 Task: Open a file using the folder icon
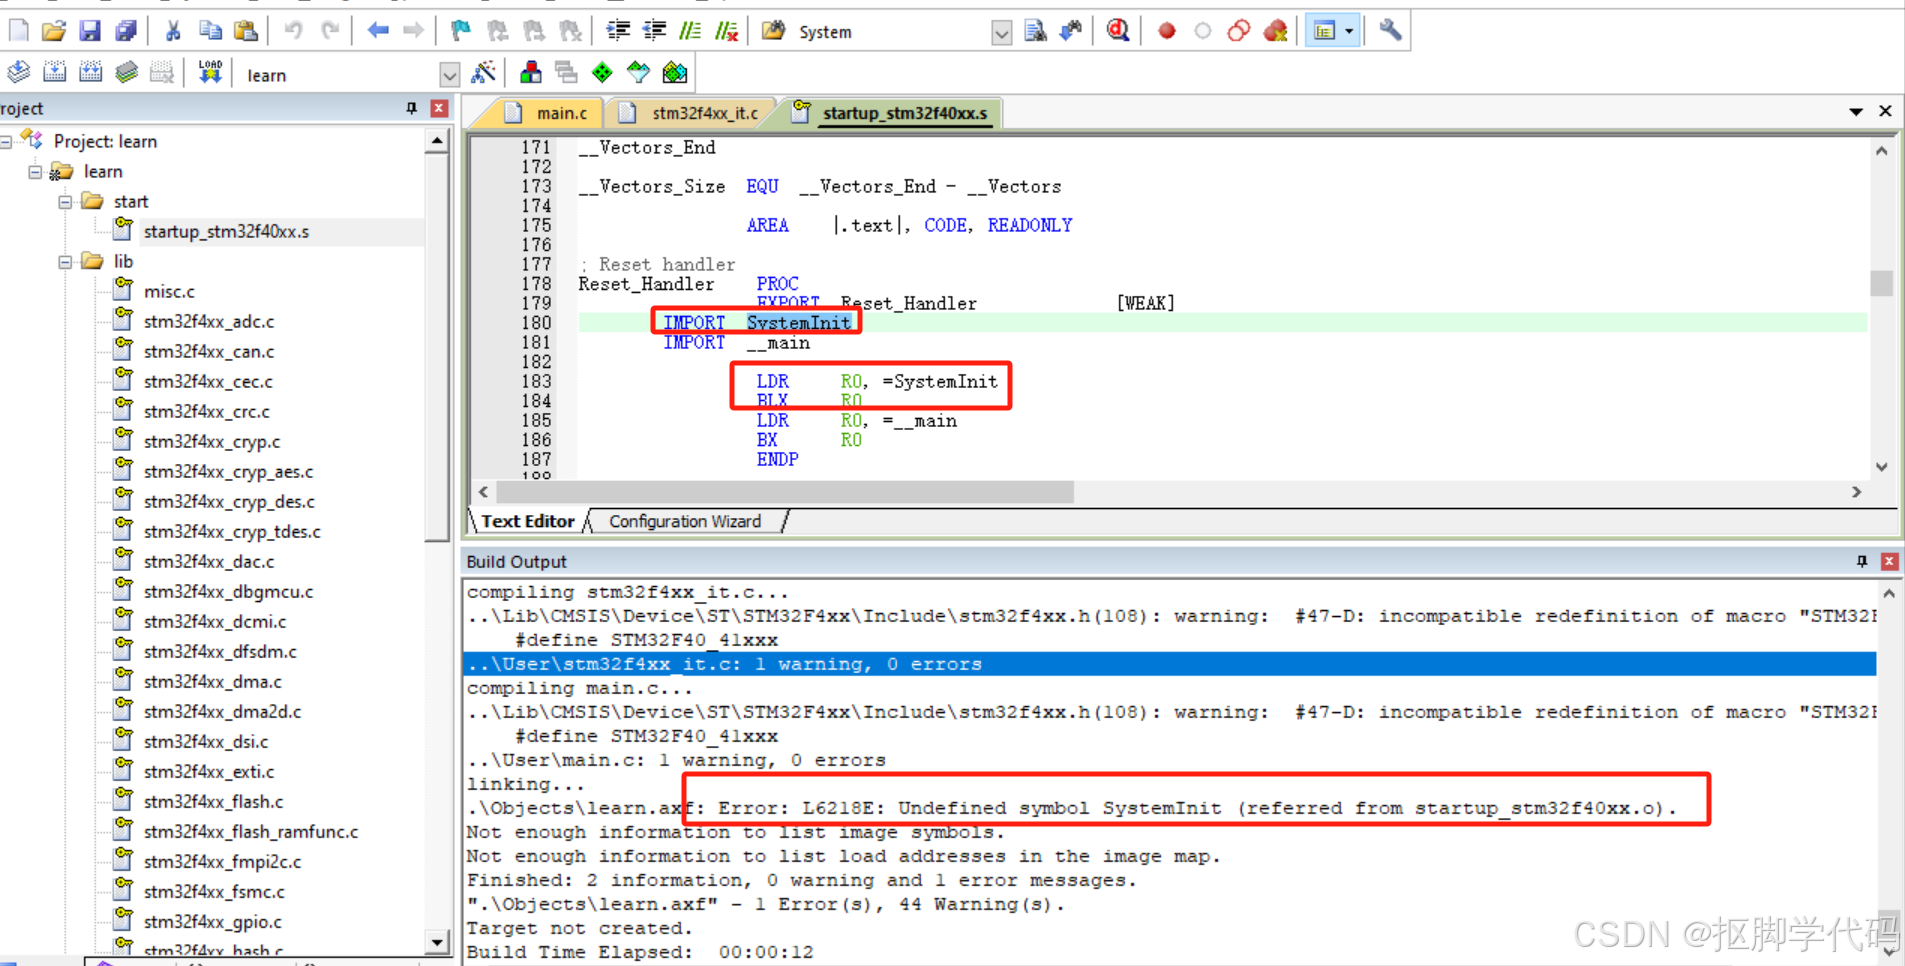pos(54,31)
